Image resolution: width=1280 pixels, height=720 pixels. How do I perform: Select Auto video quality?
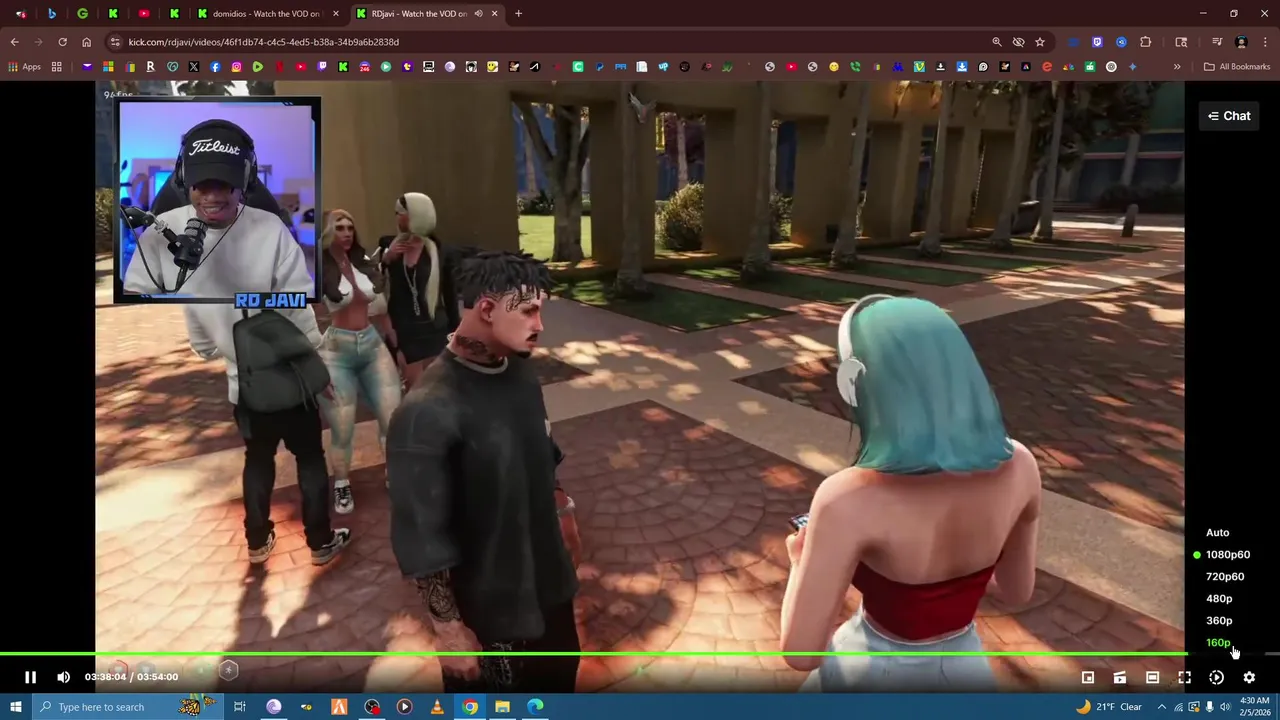click(1217, 532)
